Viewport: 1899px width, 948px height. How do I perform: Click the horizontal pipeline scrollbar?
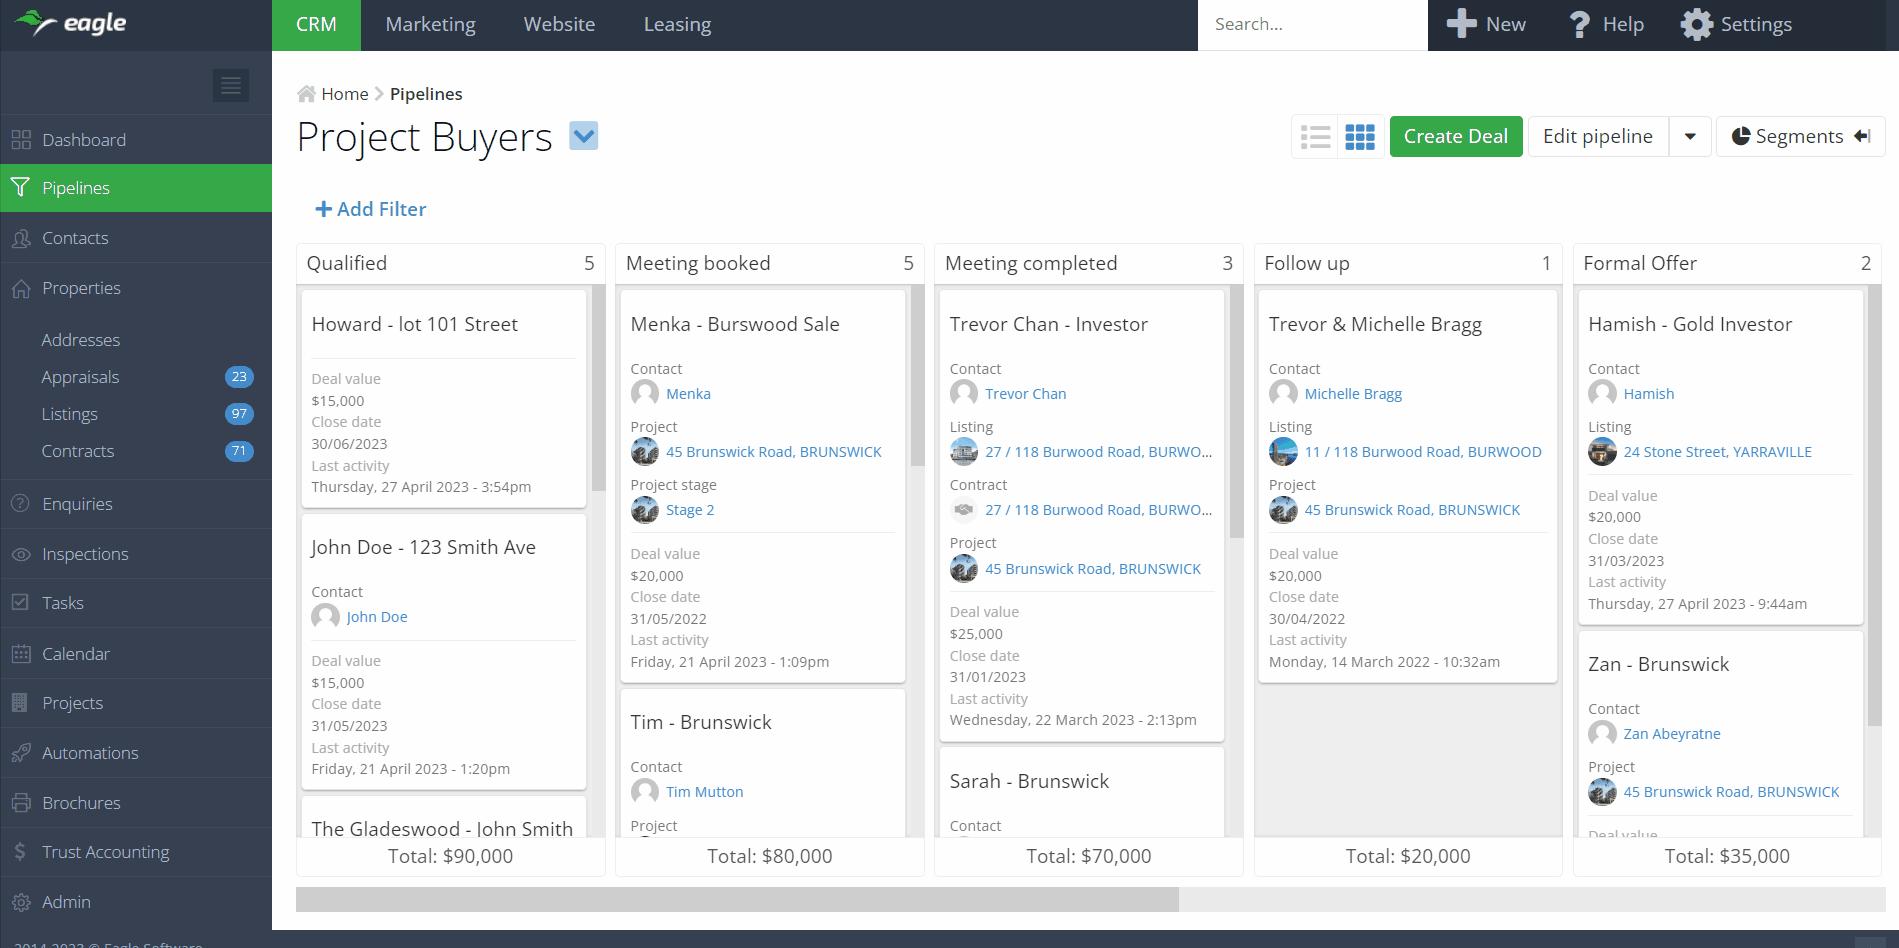pyautogui.click(x=737, y=899)
